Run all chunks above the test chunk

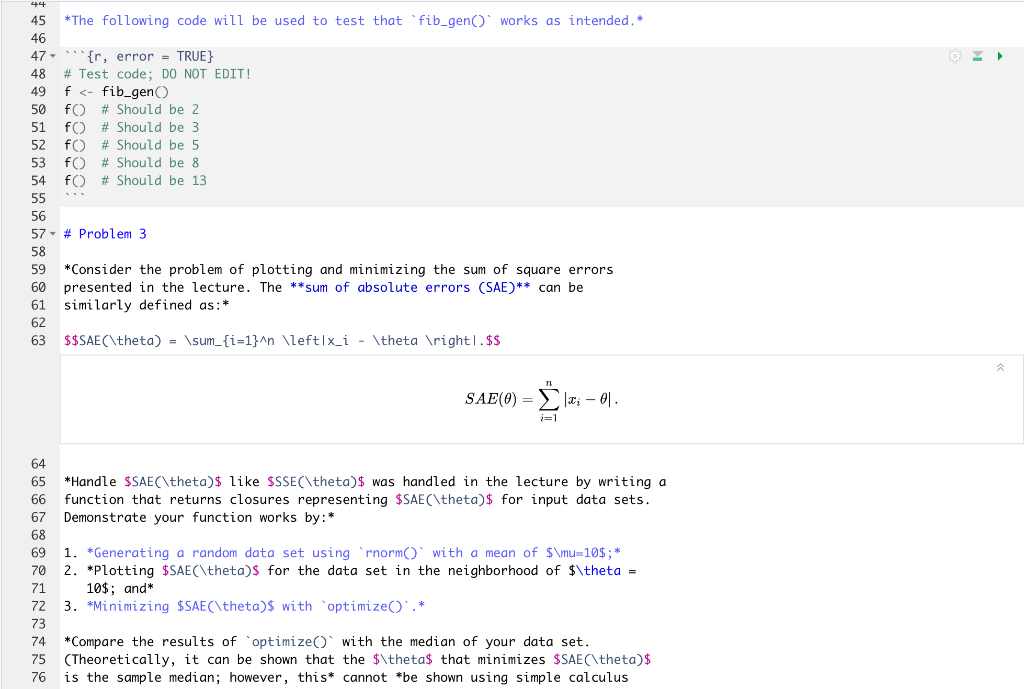pyautogui.click(x=977, y=56)
